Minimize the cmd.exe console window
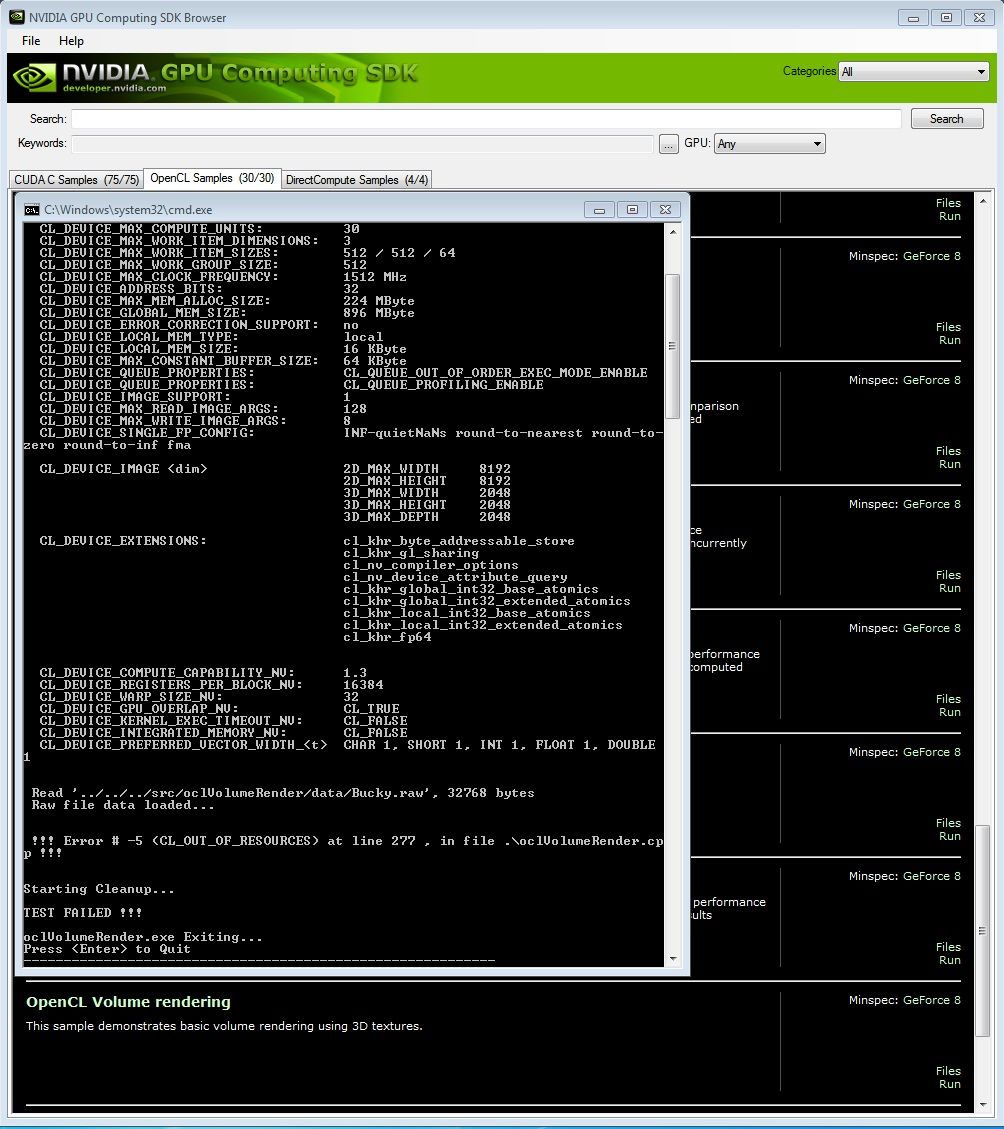1004x1129 pixels. 599,210
